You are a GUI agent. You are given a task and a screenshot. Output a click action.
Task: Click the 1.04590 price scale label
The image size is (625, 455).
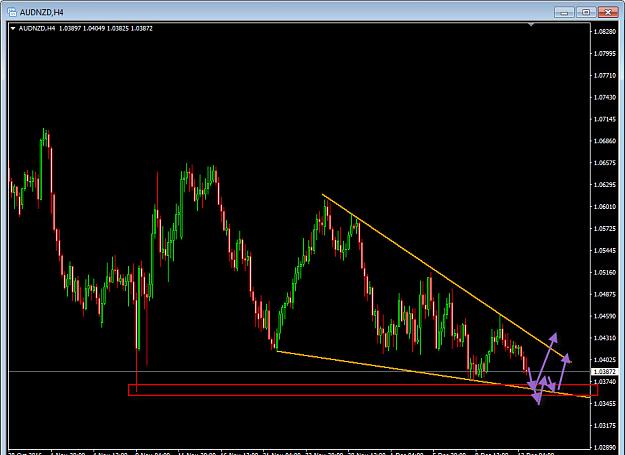point(605,316)
